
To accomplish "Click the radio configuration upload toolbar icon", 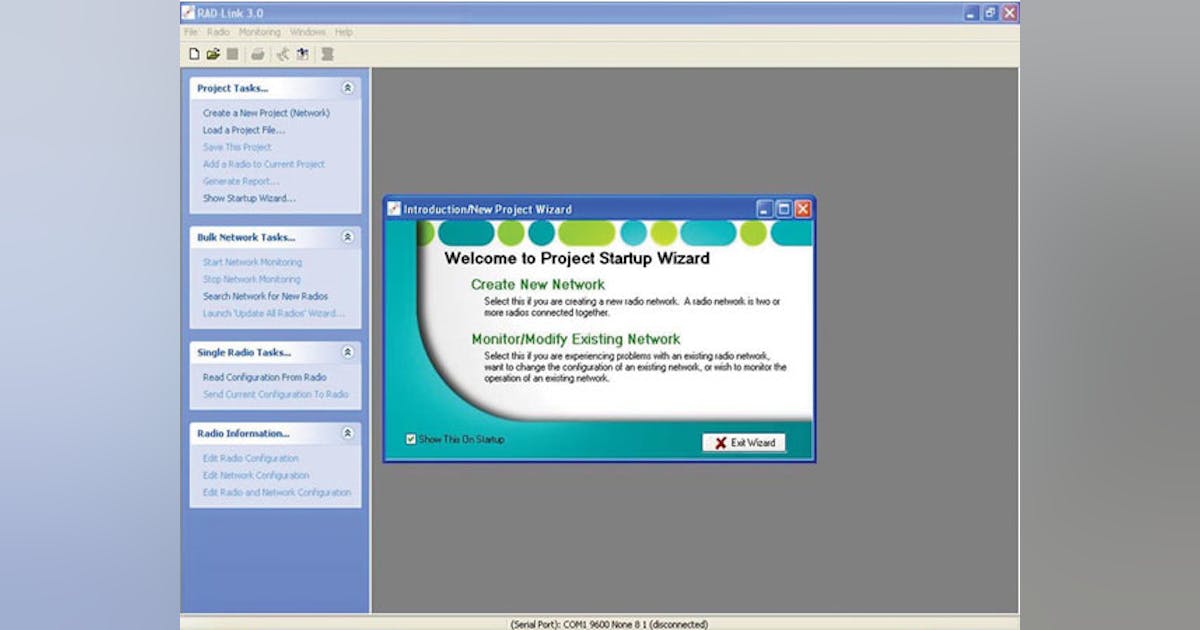I will [303, 55].
